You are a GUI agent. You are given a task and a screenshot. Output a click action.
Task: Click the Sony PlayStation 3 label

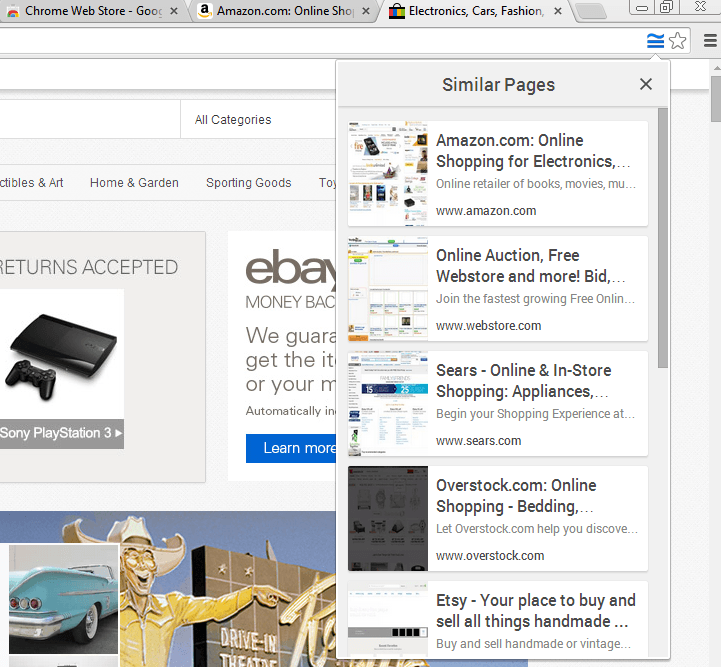(x=61, y=433)
